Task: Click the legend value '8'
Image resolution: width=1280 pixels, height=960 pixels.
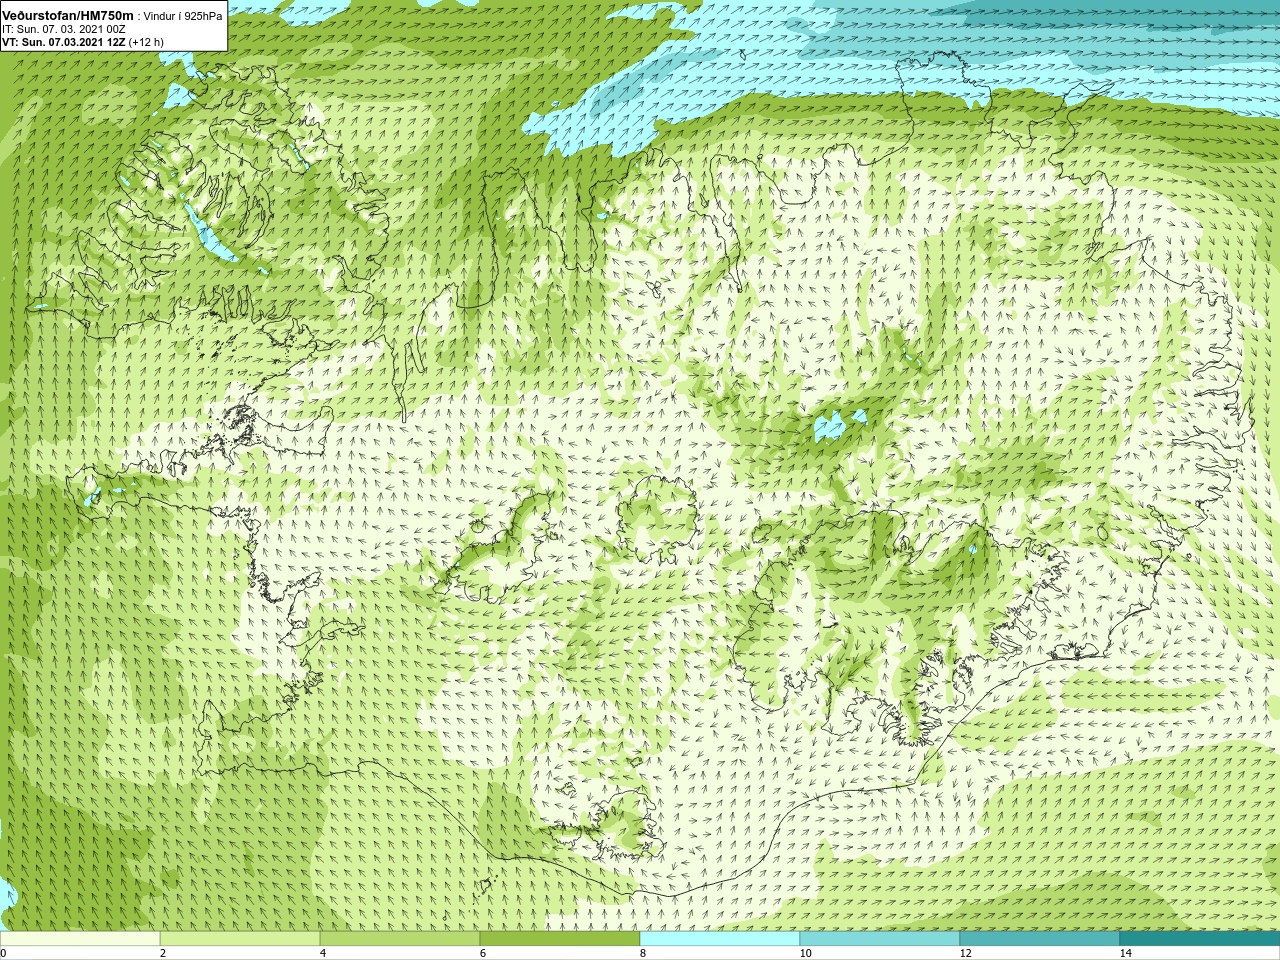Action: point(643,953)
